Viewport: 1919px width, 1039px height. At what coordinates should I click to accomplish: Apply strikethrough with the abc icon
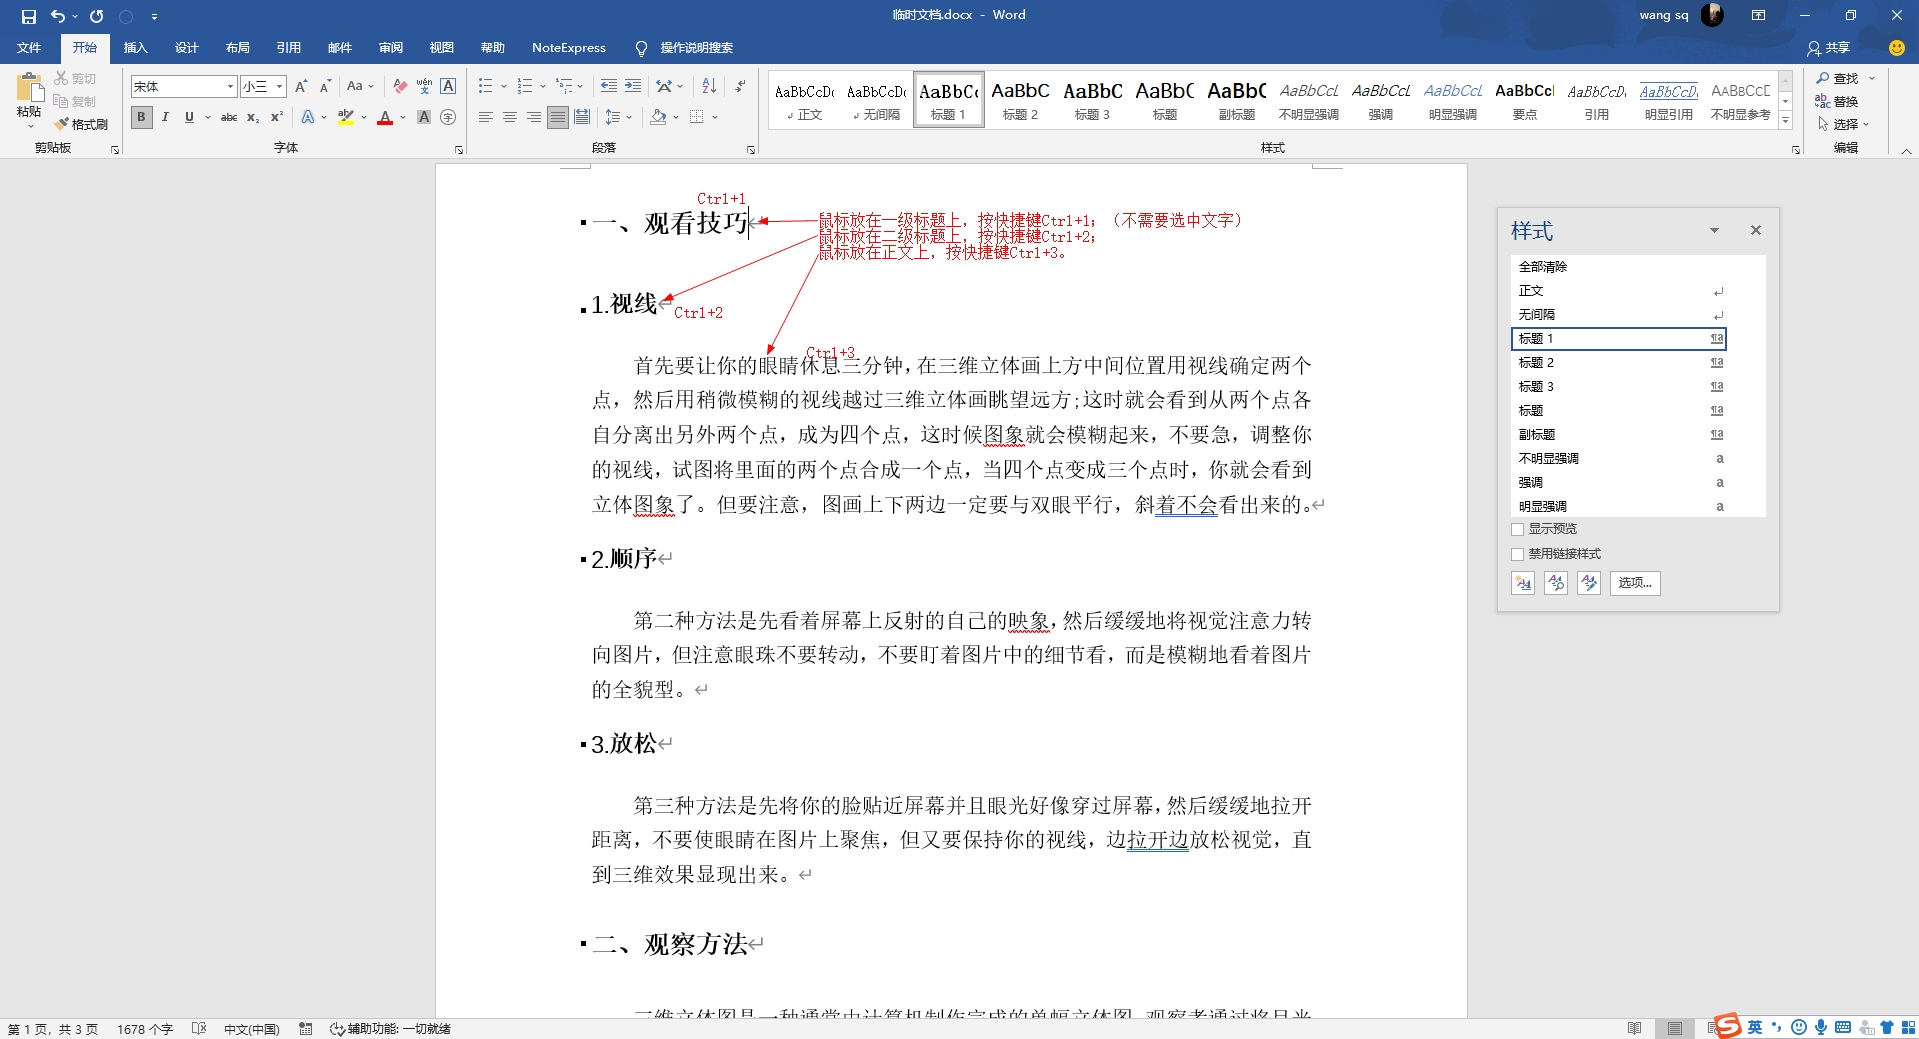click(x=229, y=117)
